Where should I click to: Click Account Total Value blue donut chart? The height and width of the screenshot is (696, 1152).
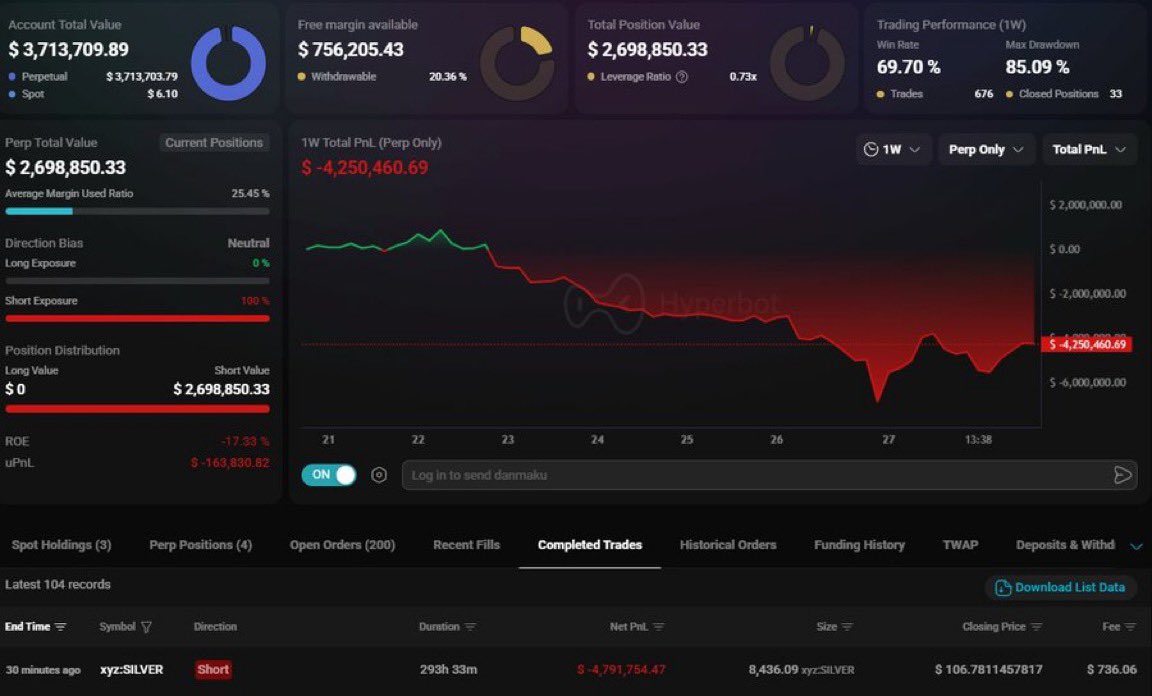pyautogui.click(x=228, y=63)
